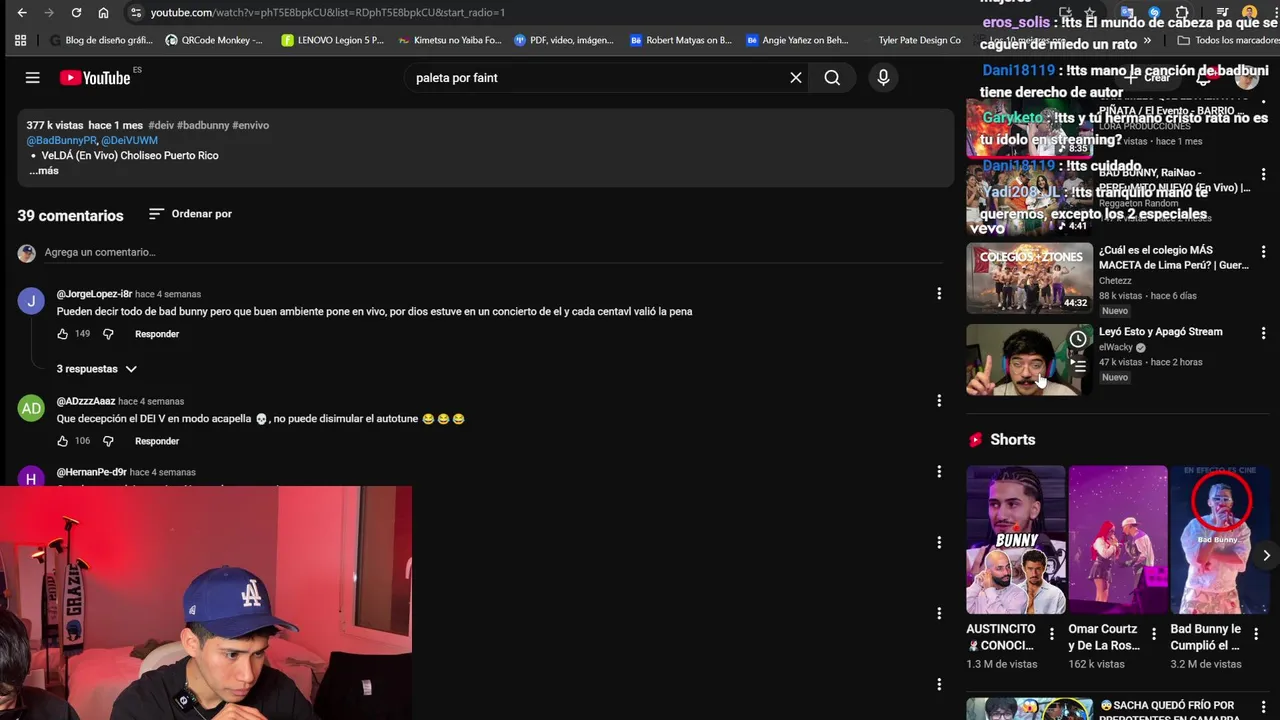Open the elWacky video thumbnail

[1029, 360]
